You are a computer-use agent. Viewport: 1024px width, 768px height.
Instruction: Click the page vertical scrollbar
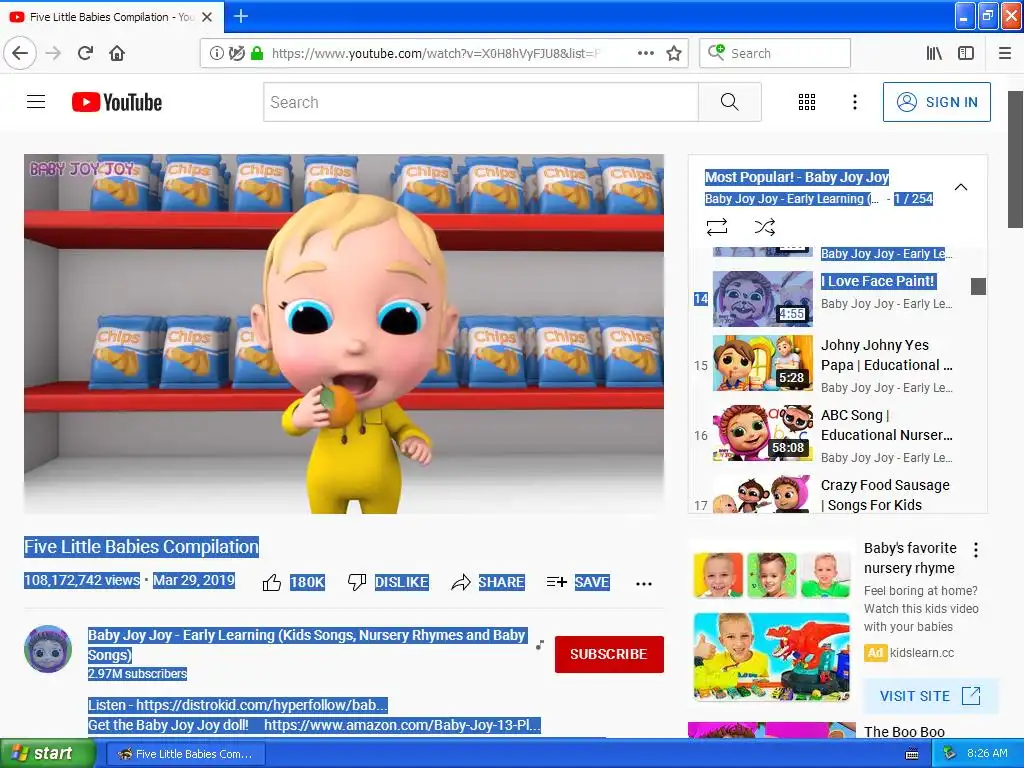1015,159
